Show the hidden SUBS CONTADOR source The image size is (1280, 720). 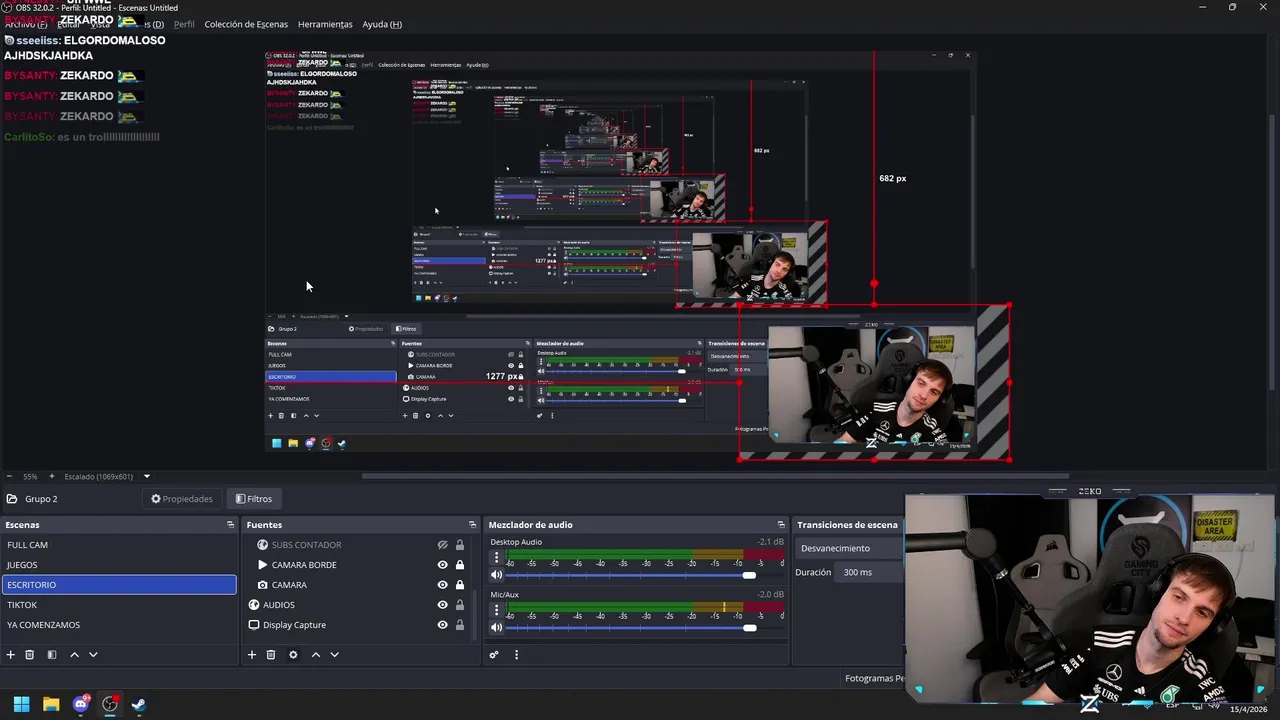442,545
